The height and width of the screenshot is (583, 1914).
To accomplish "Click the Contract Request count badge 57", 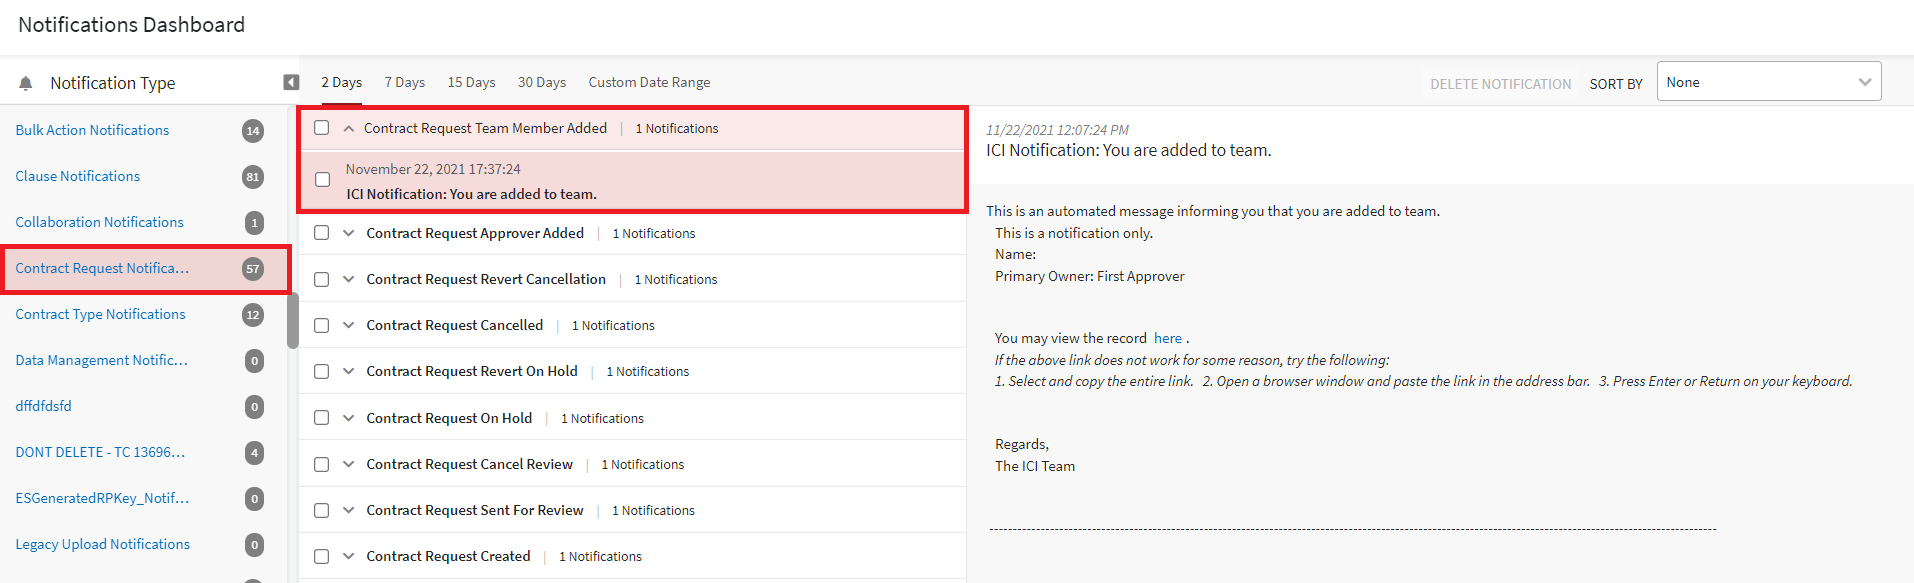I will click(253, 268).
